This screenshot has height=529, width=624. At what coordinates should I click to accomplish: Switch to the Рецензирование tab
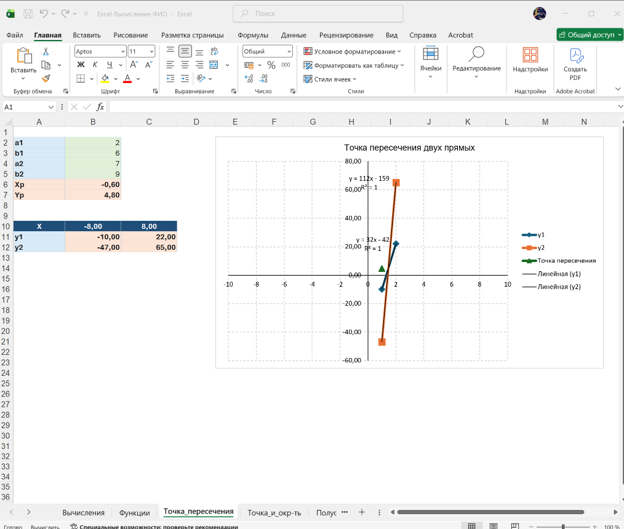(x=346, y=35)
